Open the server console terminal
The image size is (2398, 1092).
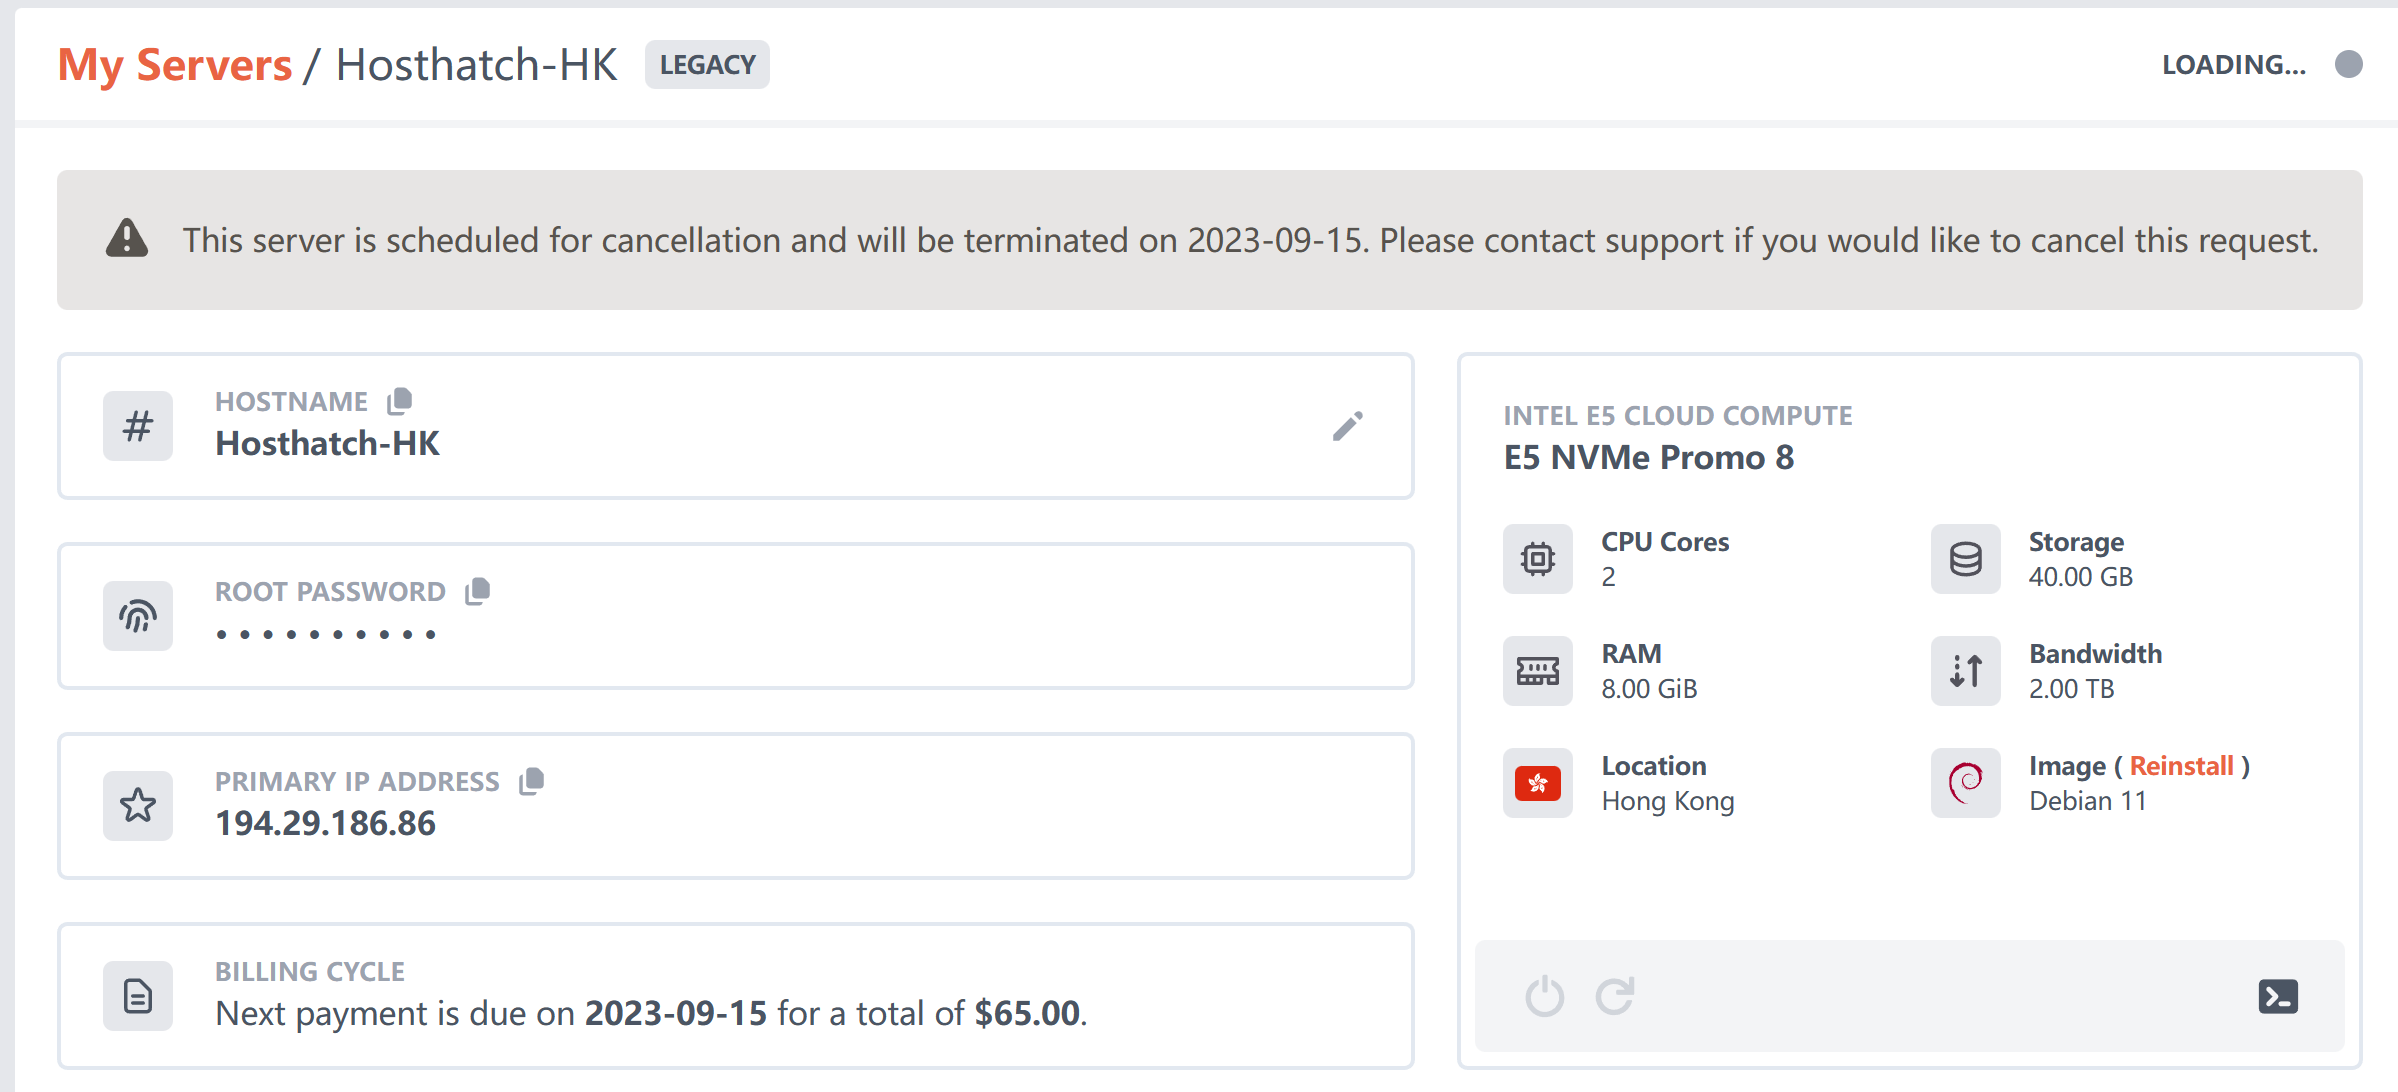(2278, 996)
